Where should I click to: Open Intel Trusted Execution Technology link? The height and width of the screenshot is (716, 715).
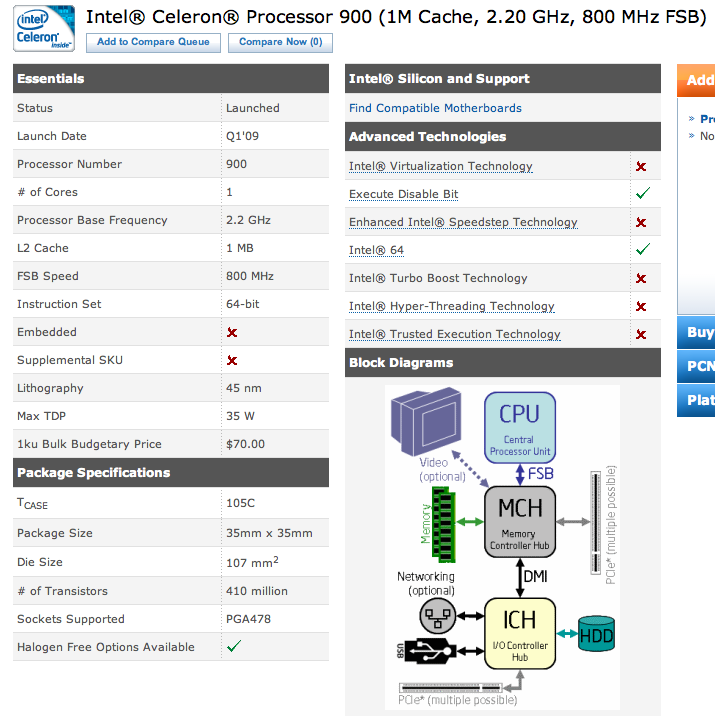click(455, 334)
